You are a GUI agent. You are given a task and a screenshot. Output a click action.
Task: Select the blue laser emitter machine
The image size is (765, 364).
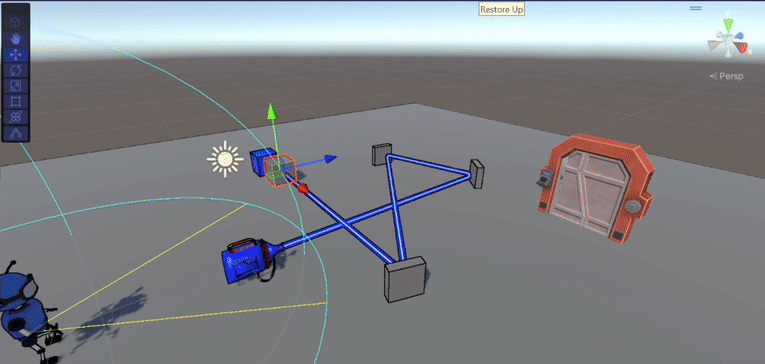click(249, 260)
